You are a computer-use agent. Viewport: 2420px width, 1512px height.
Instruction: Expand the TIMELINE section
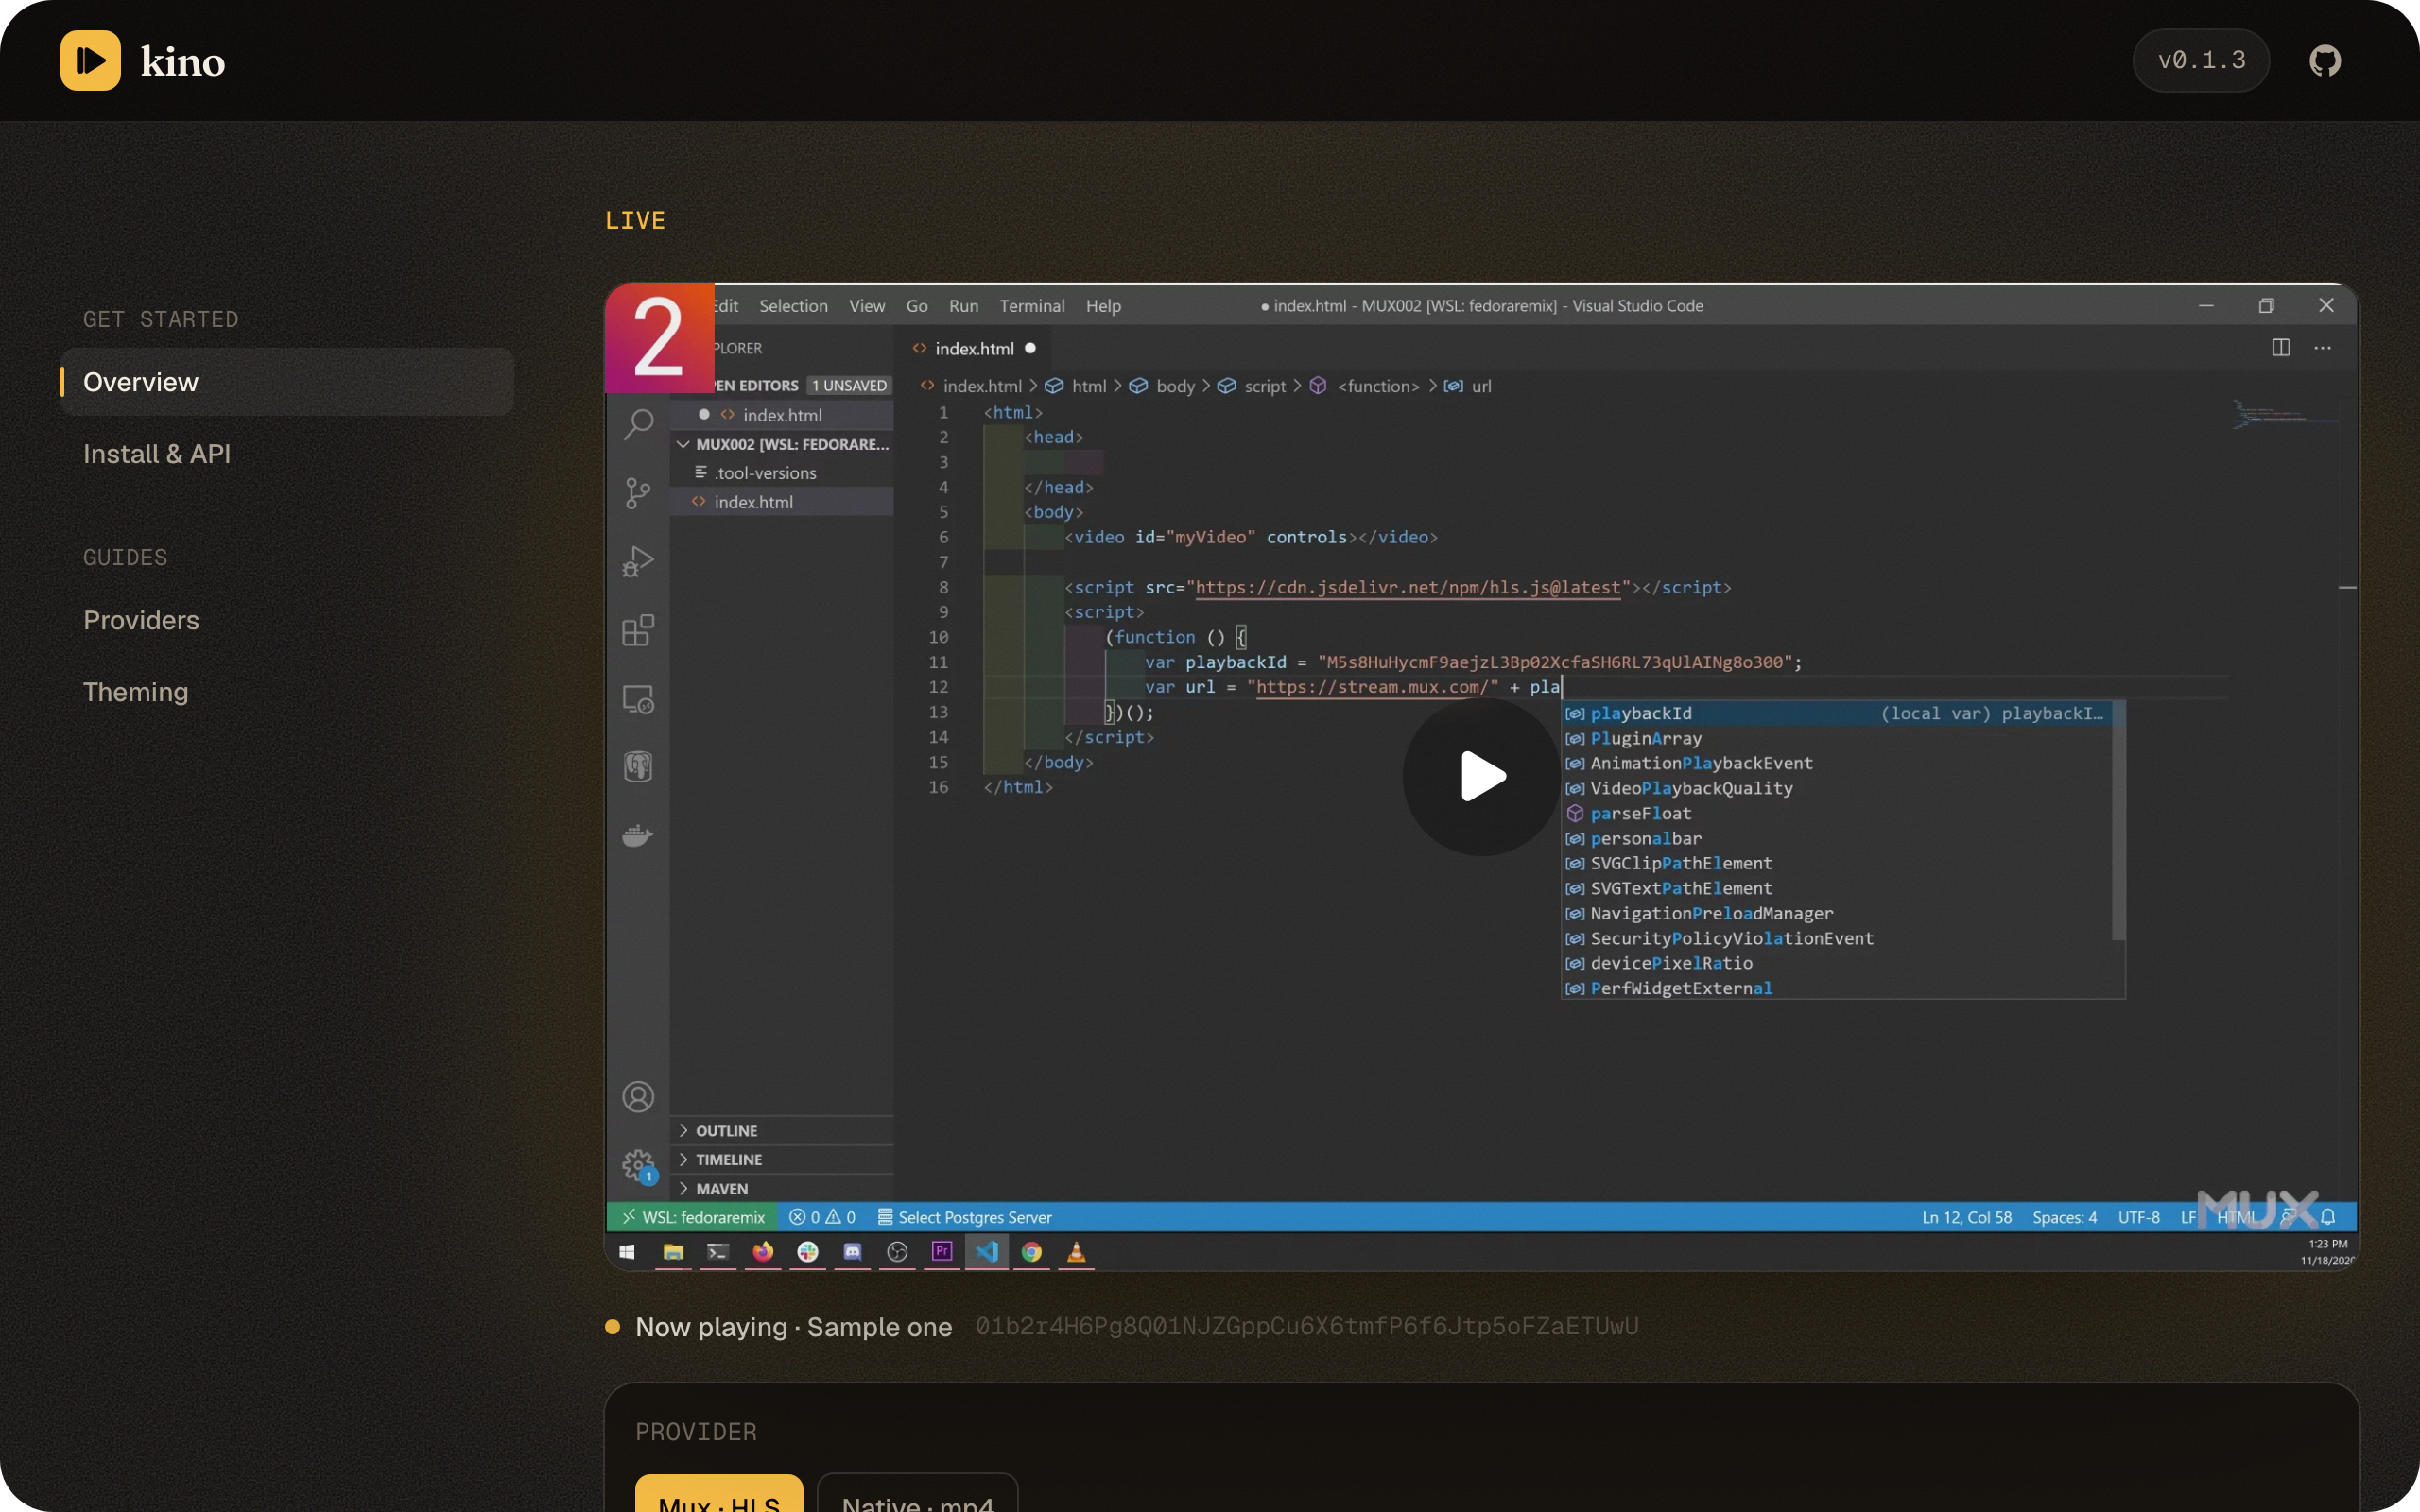pyautogui.click(x=783, y=1160)
